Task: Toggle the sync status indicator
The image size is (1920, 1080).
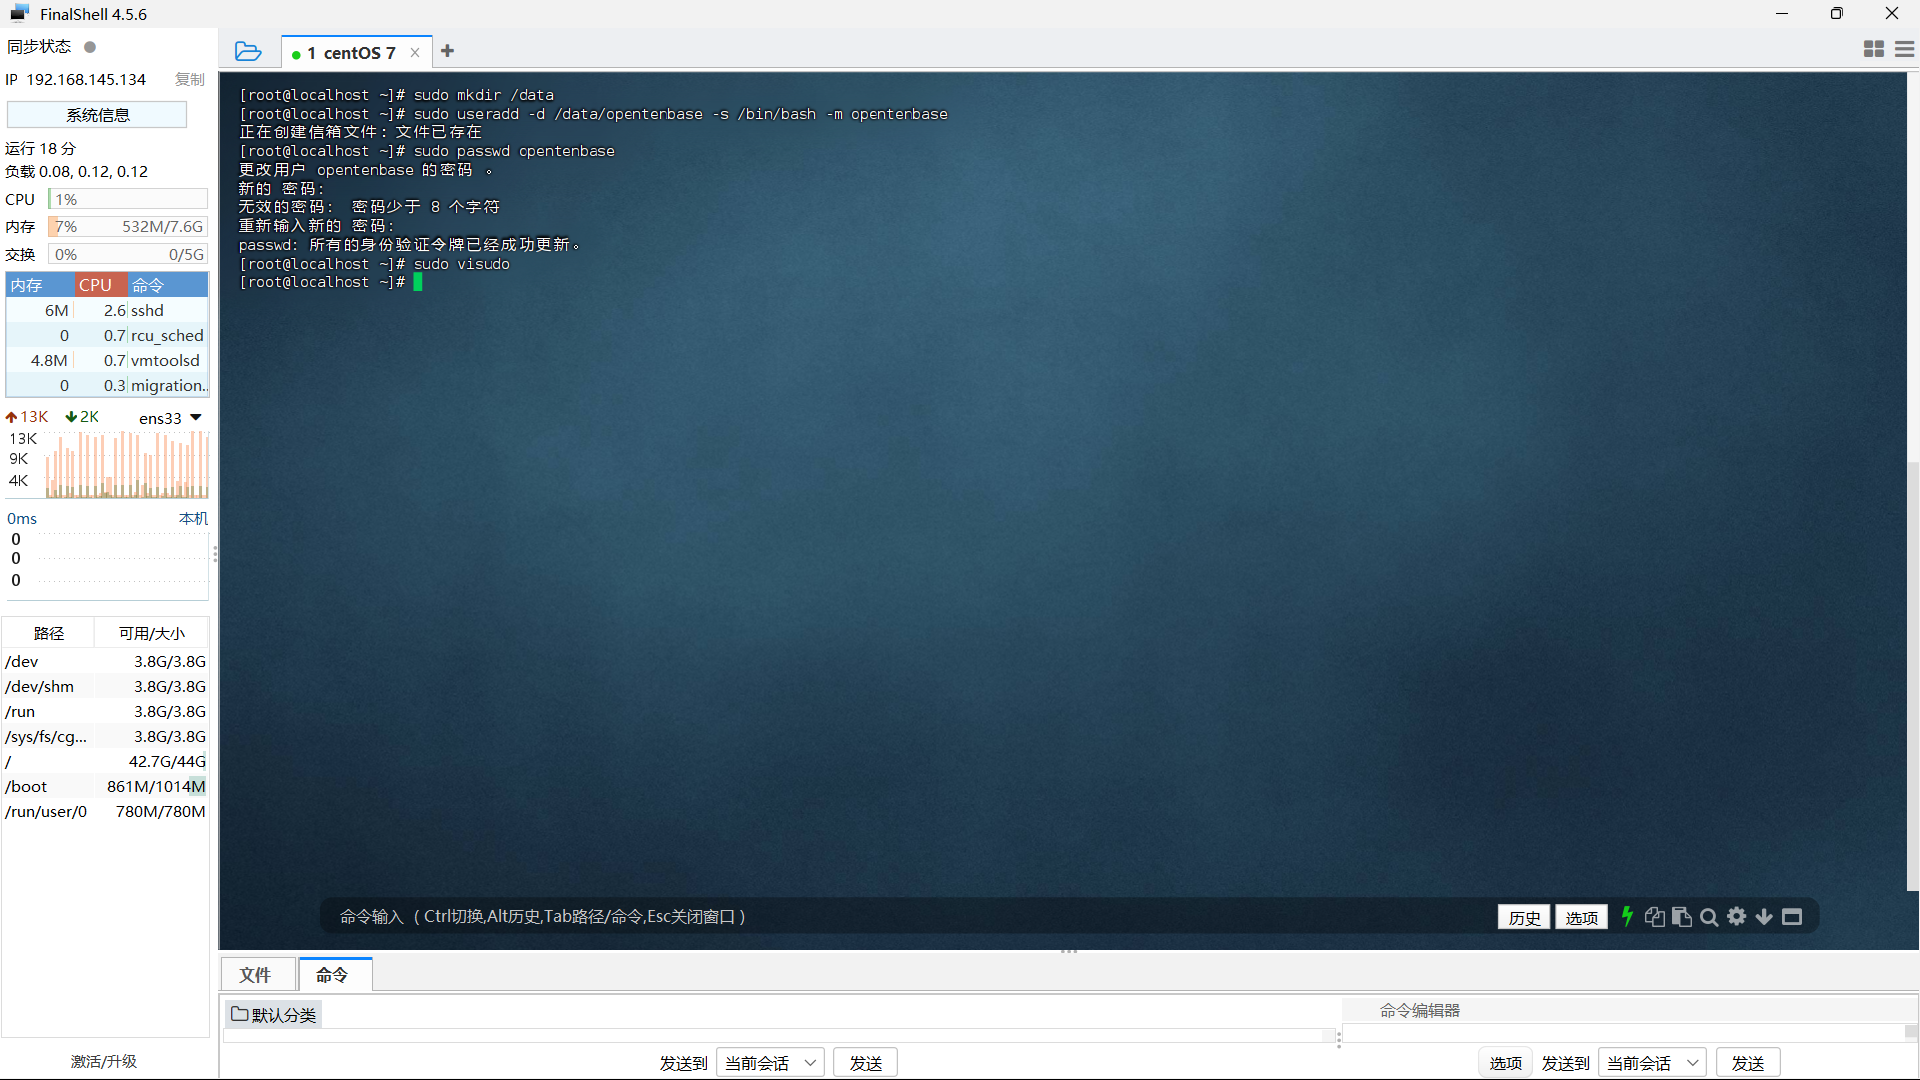Action: (90, 47)
